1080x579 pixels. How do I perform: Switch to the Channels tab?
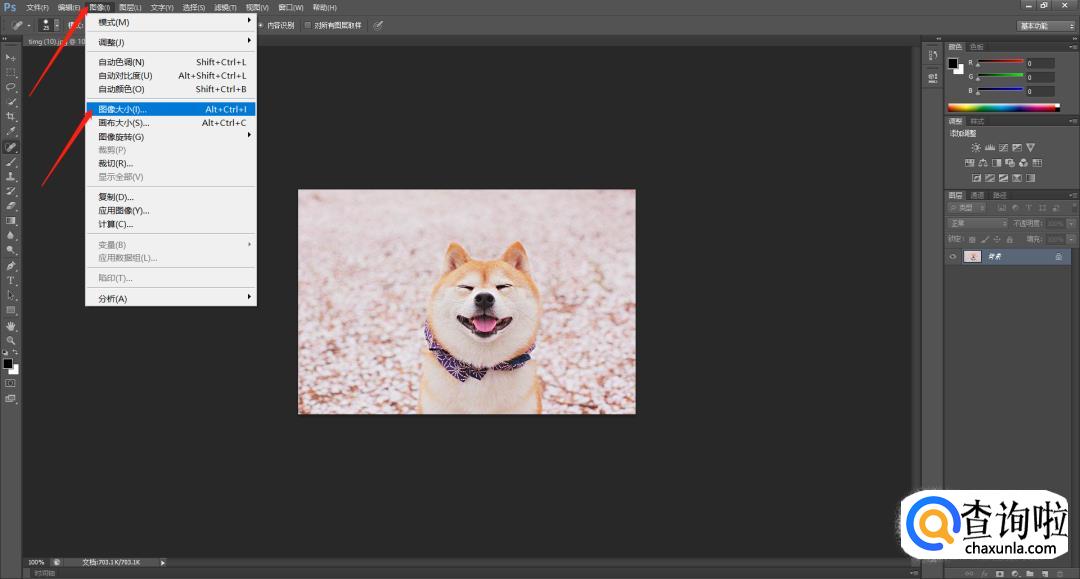point(977,195)
